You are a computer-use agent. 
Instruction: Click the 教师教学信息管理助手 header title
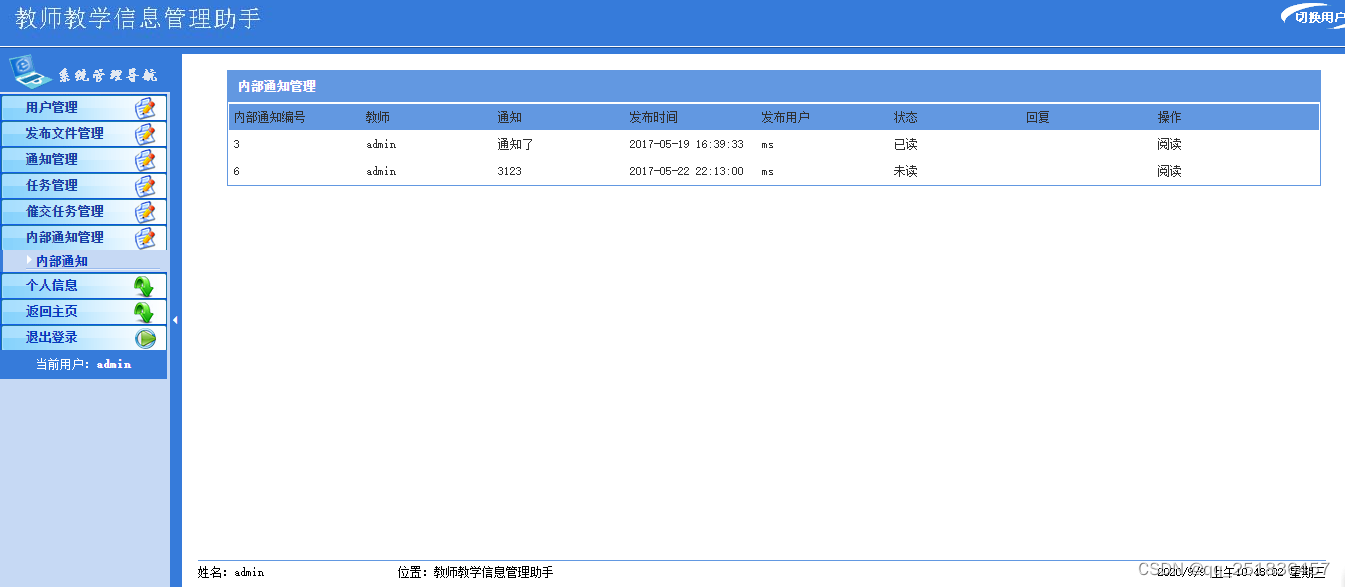click(x=138, y=18)
